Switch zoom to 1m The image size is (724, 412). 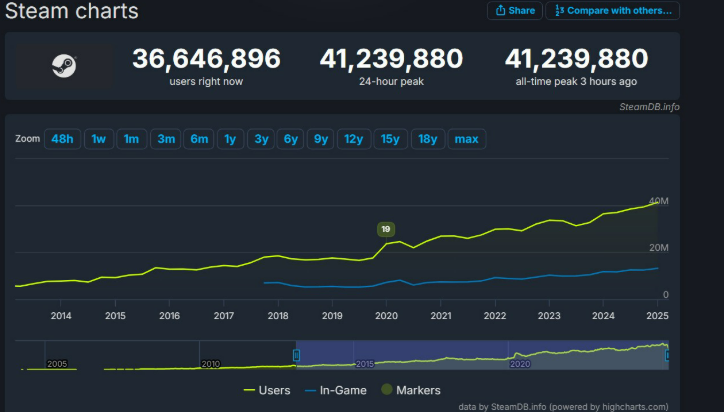[x=131, y=139]
